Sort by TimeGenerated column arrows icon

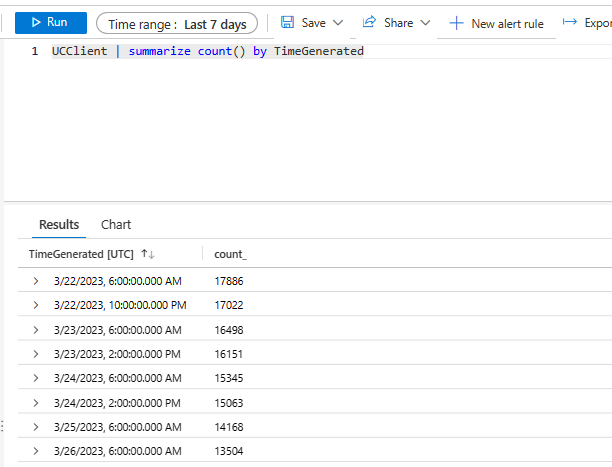[147, 254]
